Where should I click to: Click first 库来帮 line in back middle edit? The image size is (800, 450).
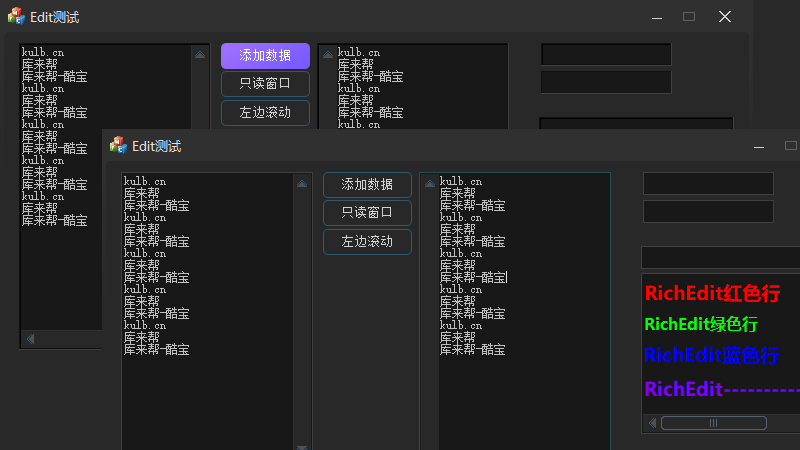tap(356, 65)
